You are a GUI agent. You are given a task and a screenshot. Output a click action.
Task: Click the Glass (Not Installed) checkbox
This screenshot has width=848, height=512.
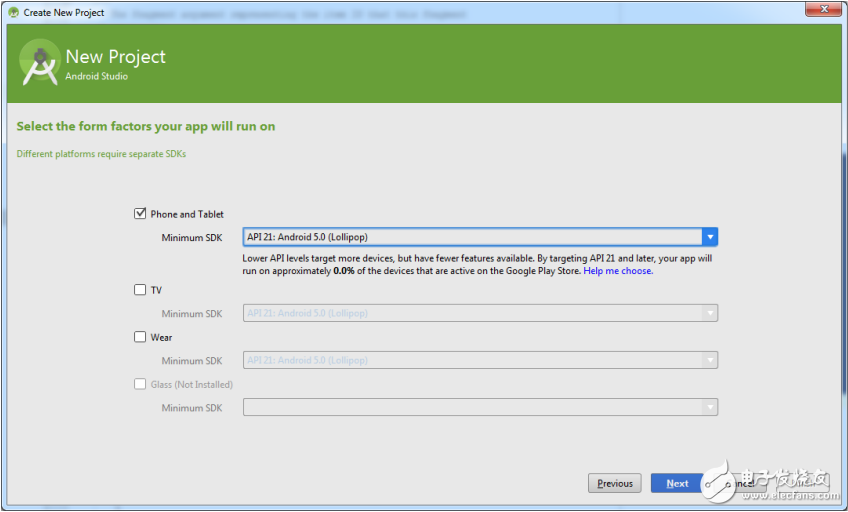pos(140,384)
